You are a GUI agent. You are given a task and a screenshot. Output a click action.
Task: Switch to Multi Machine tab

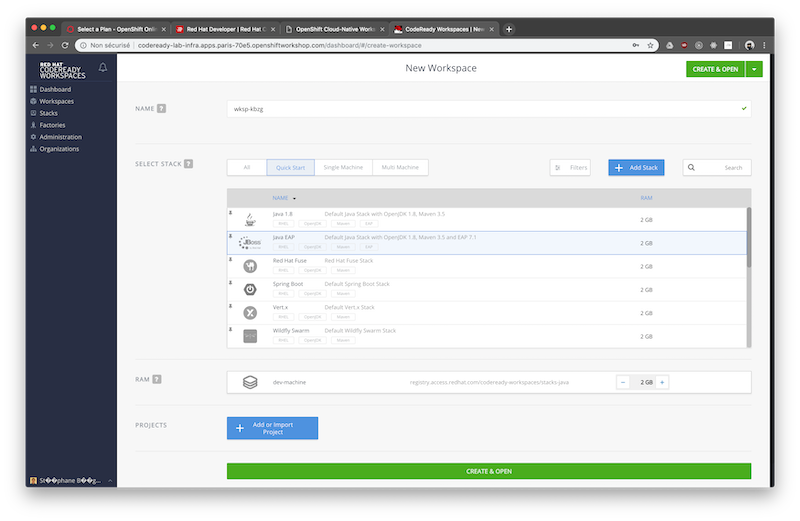[x=400, y=167]
